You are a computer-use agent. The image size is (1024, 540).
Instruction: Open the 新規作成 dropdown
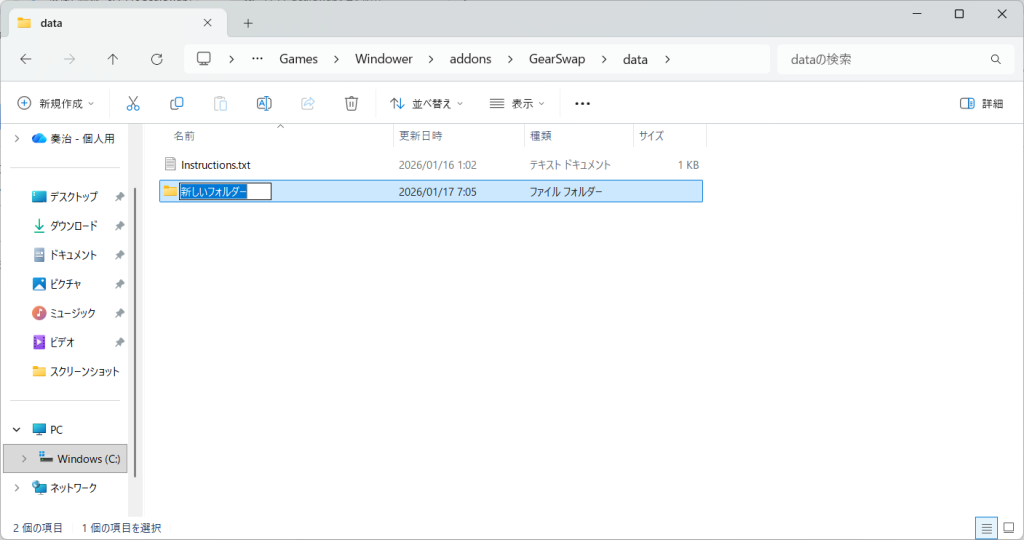point(56,103)
